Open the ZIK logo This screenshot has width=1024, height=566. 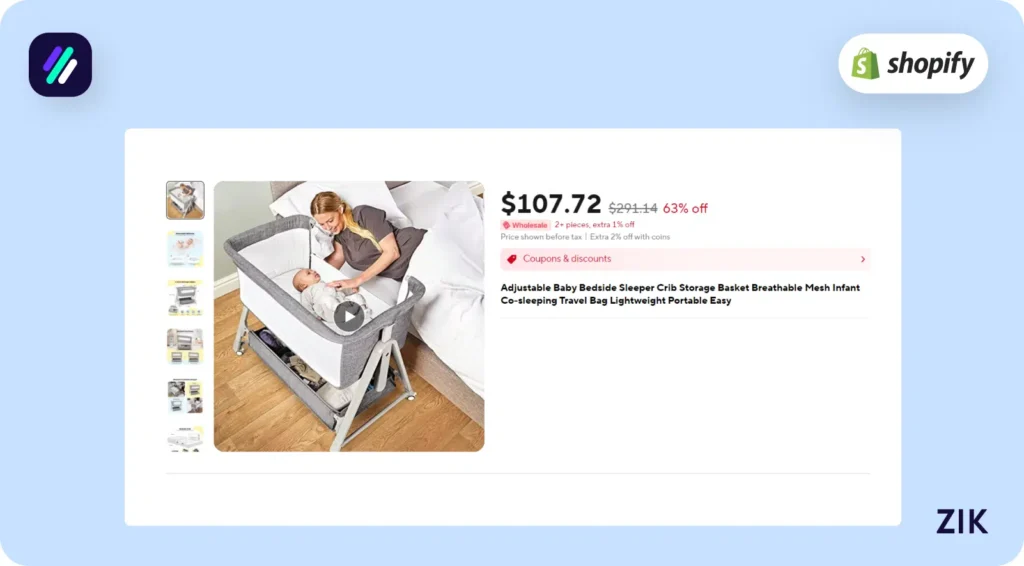(961, 522)
